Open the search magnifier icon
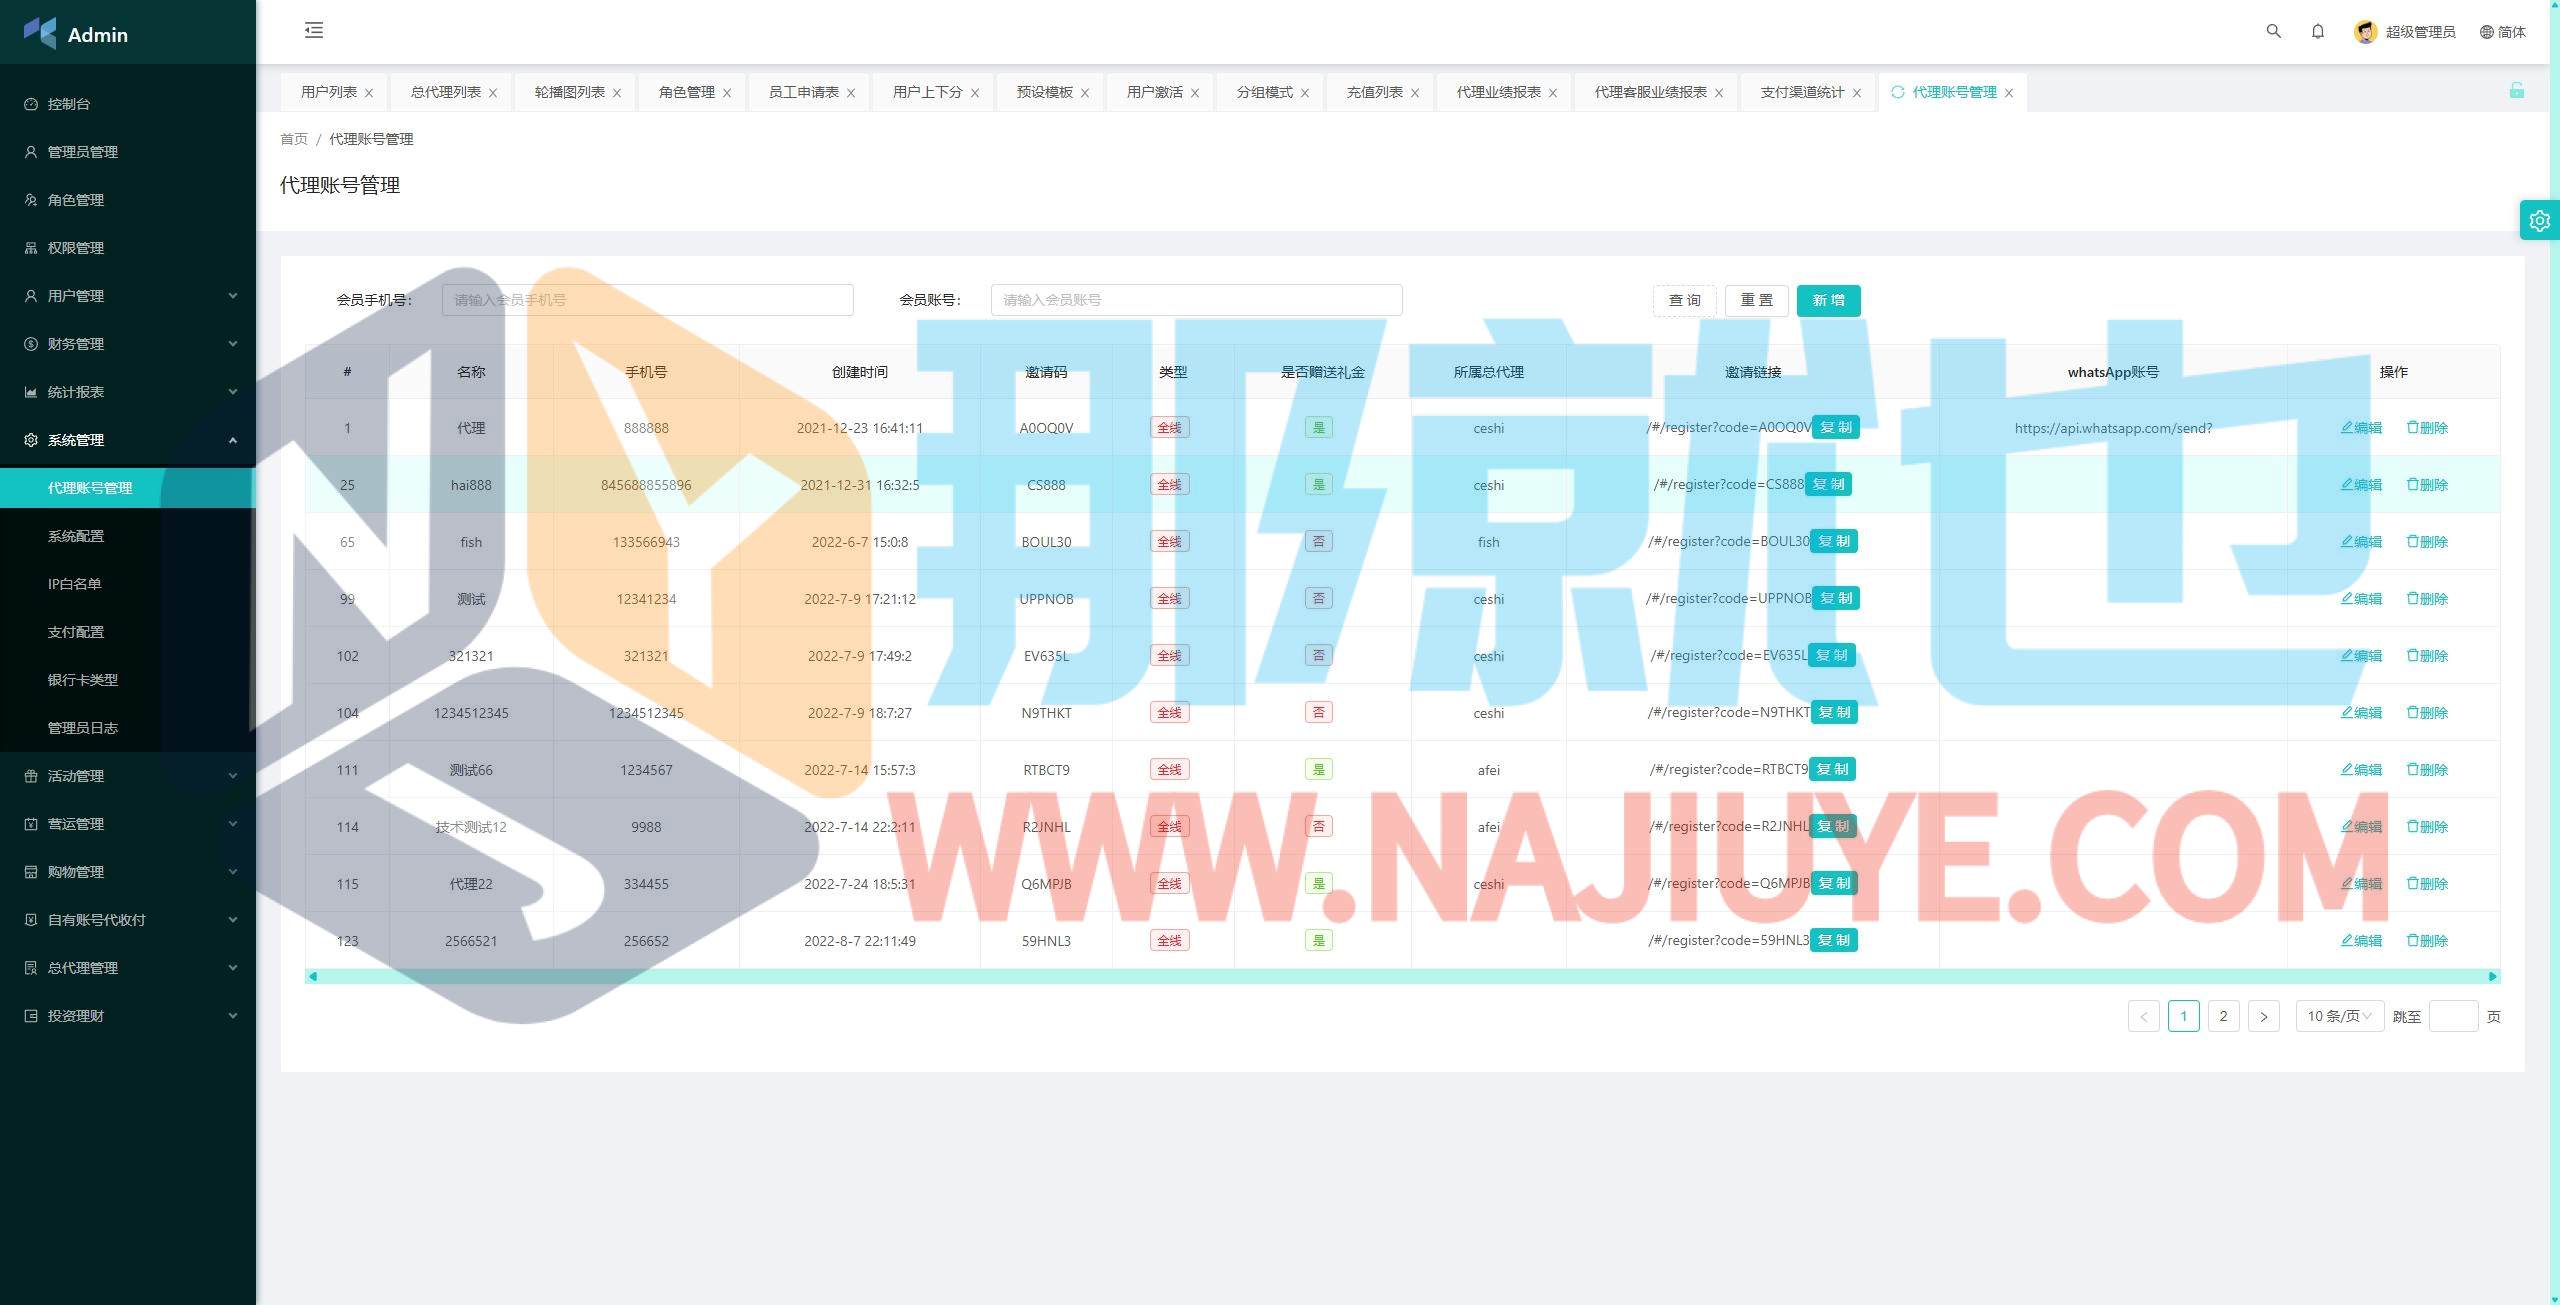This screenshot has width=2560, height=1305. 2273,31
